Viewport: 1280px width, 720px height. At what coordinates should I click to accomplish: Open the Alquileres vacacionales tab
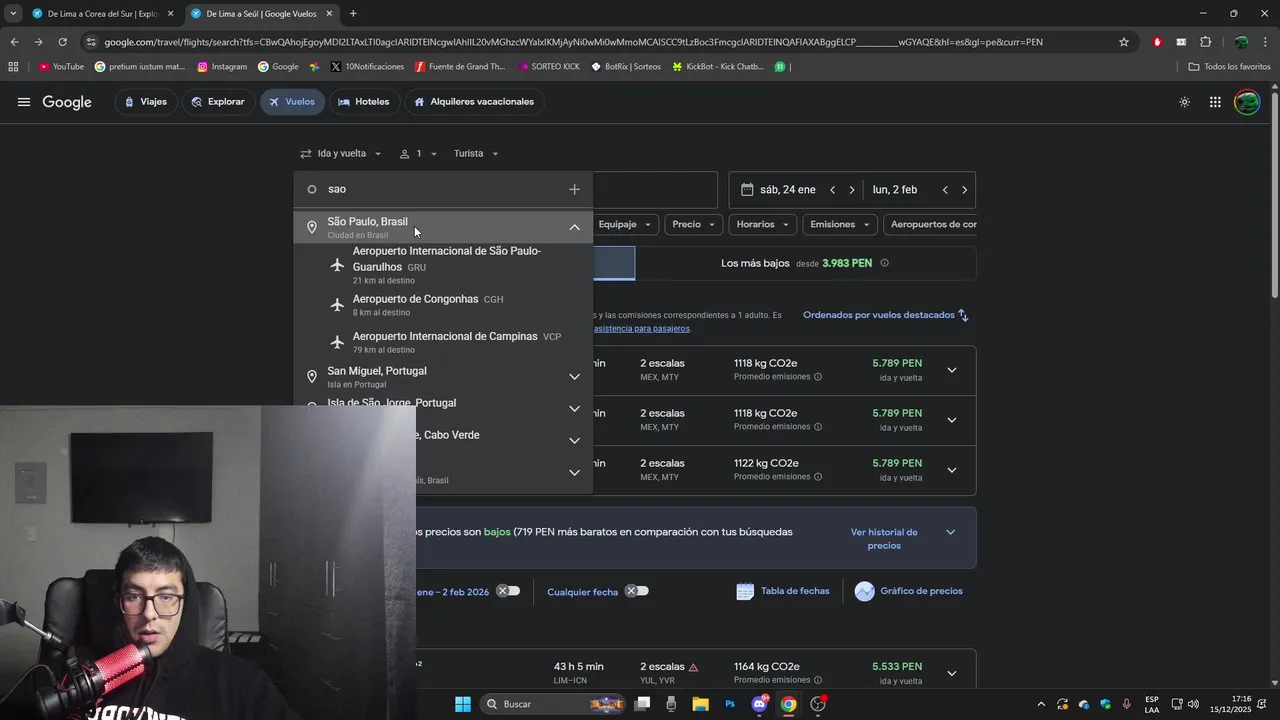point(474,102)
